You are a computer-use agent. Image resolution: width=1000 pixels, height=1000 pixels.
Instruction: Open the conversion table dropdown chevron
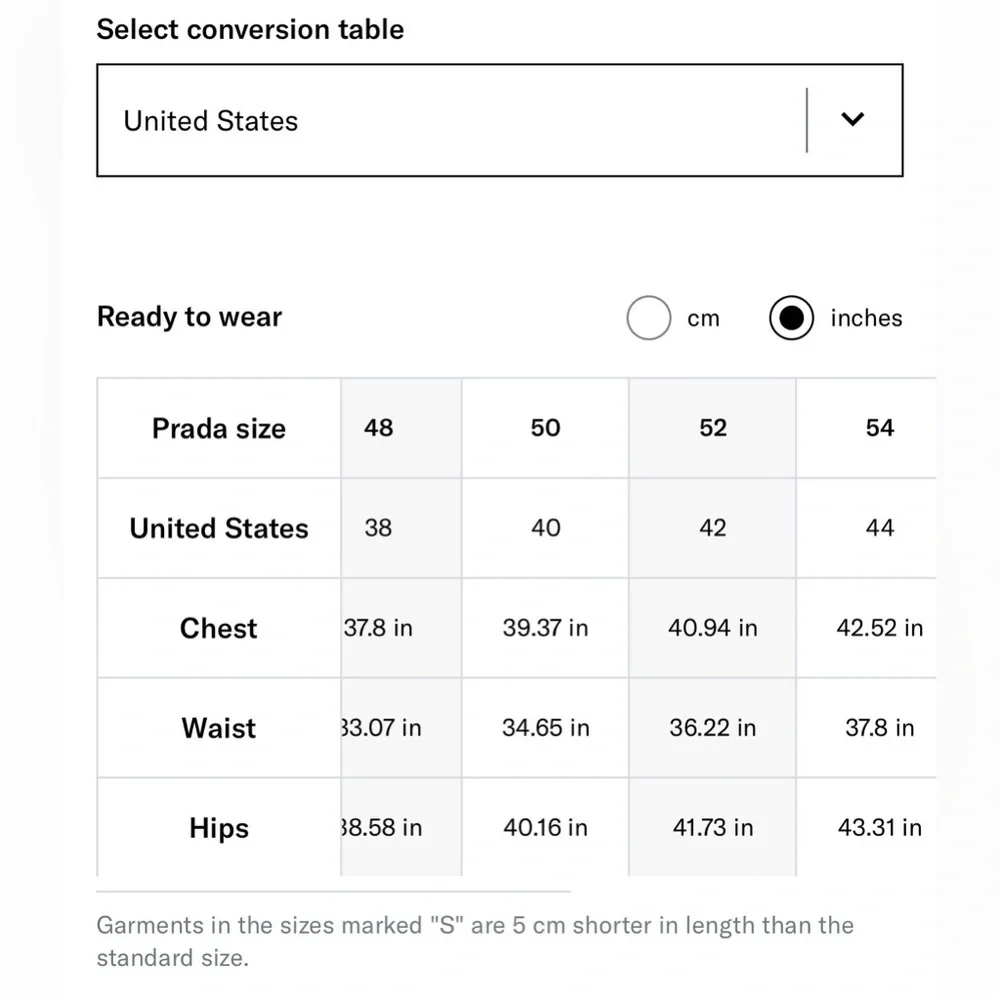pos(852,119)
